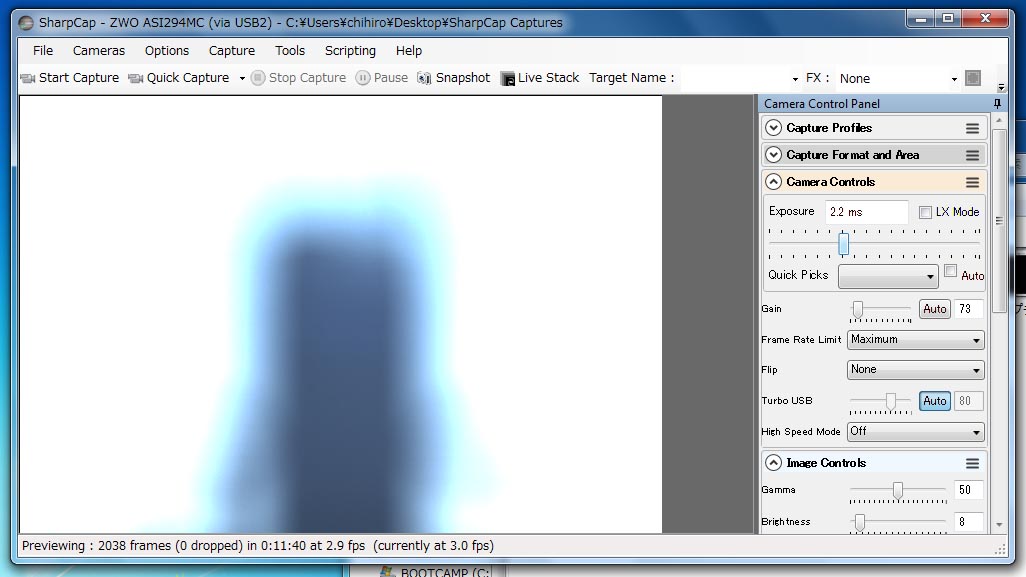Click the Exposure value field
Screen dimensions: 1026x577
point(867,212)
